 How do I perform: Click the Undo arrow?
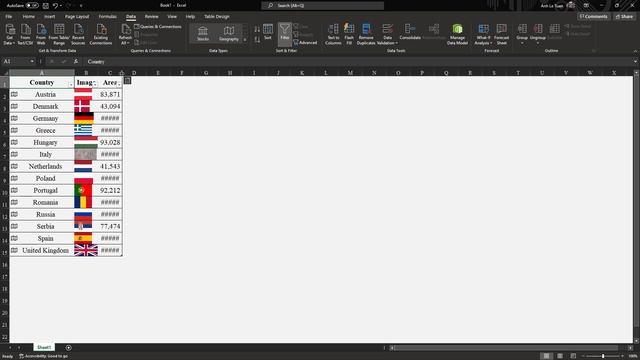(55, 6)
